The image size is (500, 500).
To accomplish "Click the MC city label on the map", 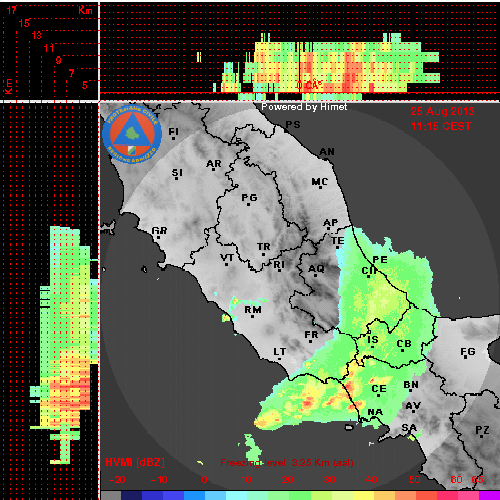I will click(x=320, y=182).
